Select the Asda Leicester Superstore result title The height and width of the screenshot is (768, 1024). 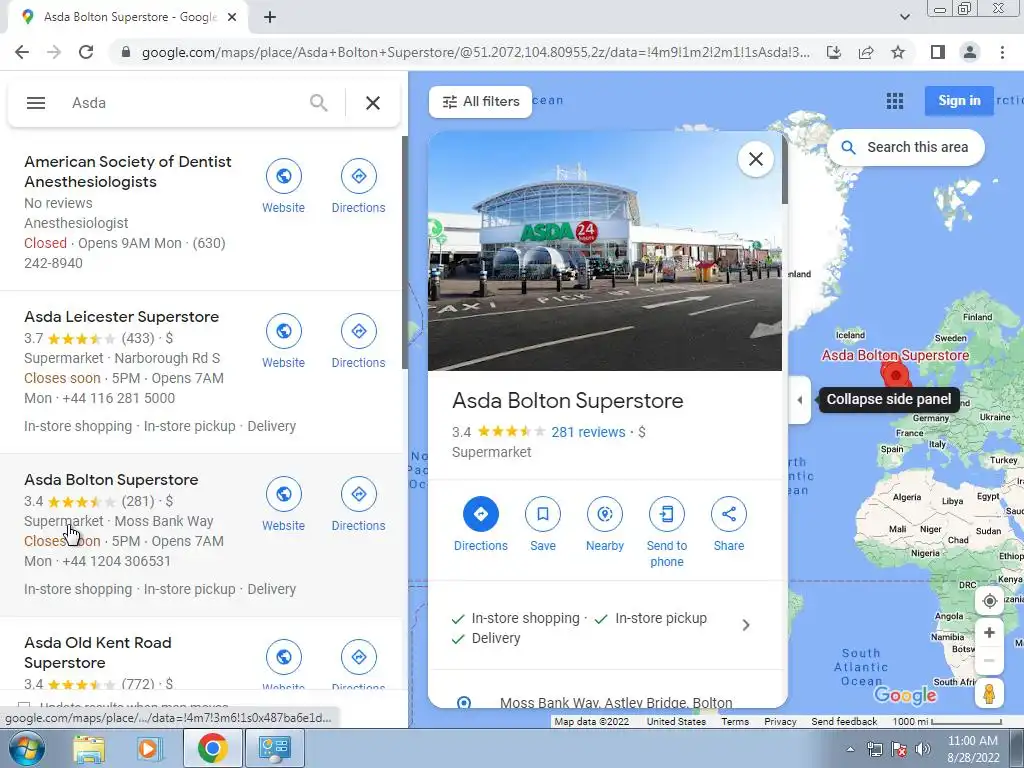[121, 317]
